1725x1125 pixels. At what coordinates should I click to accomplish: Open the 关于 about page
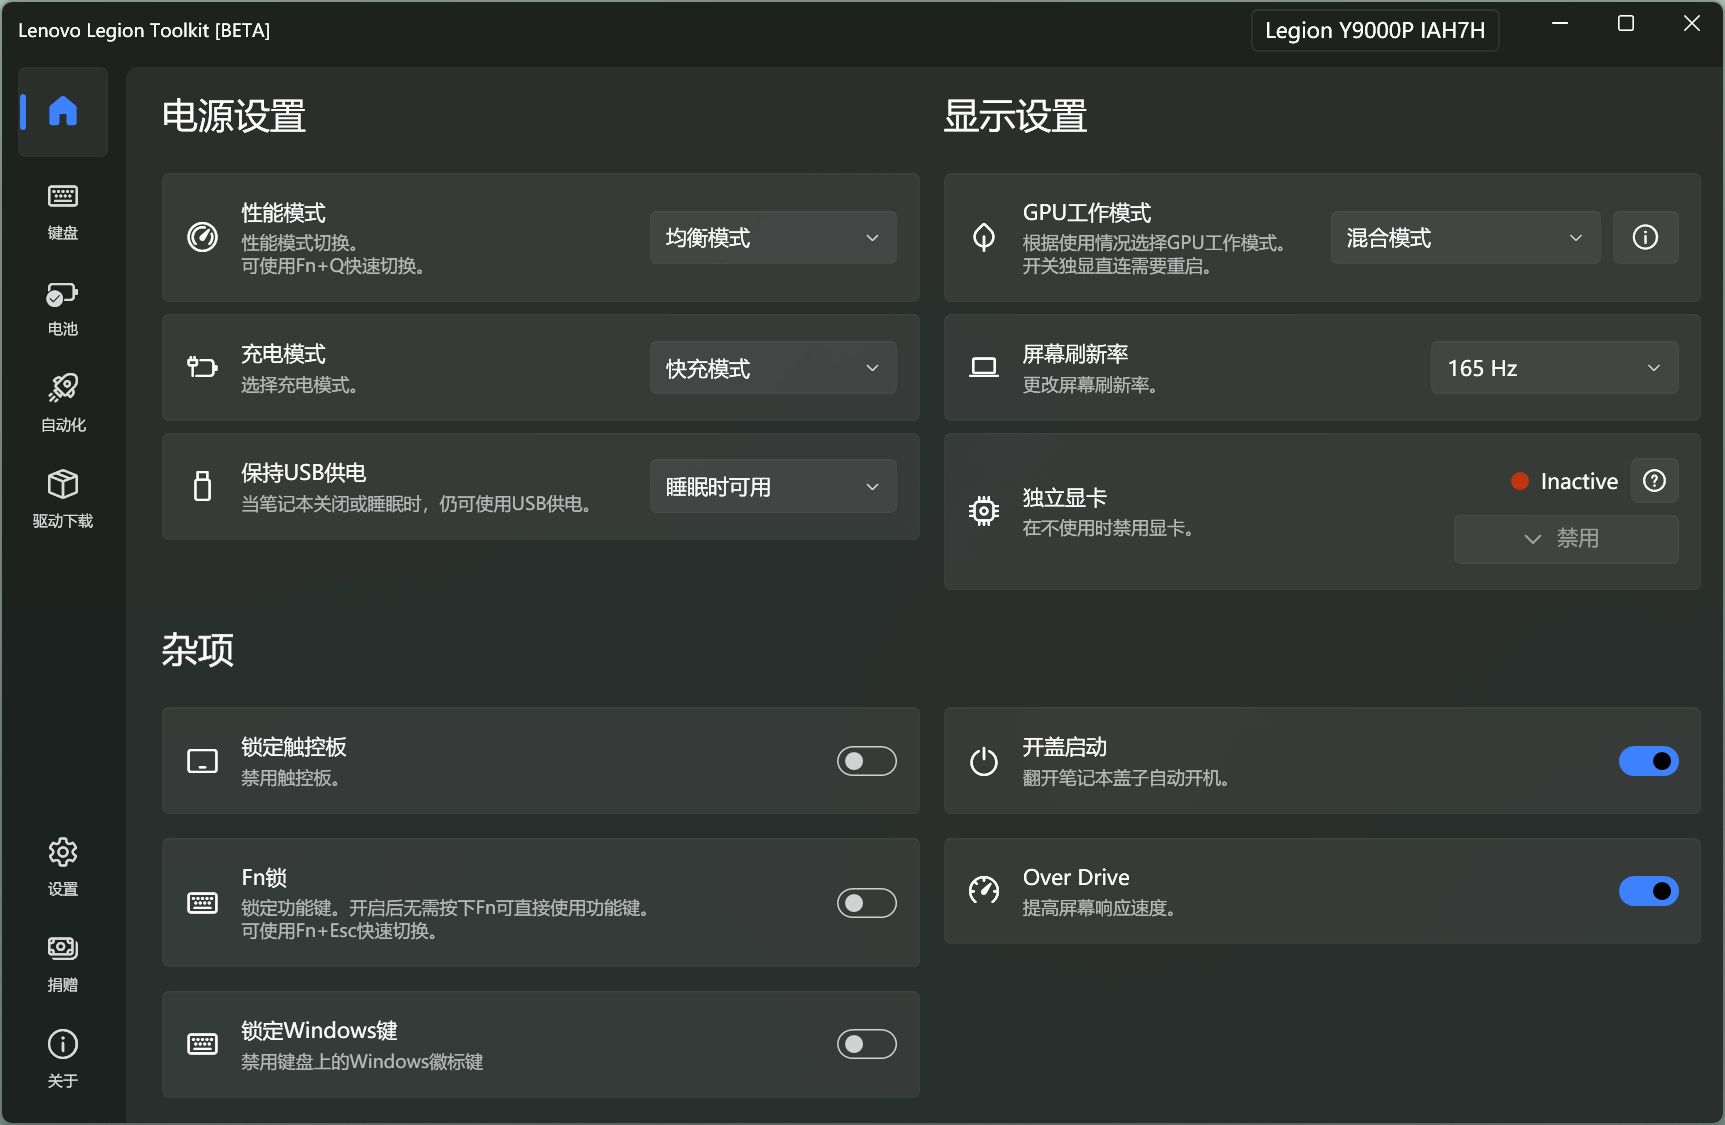[63, 1060]
